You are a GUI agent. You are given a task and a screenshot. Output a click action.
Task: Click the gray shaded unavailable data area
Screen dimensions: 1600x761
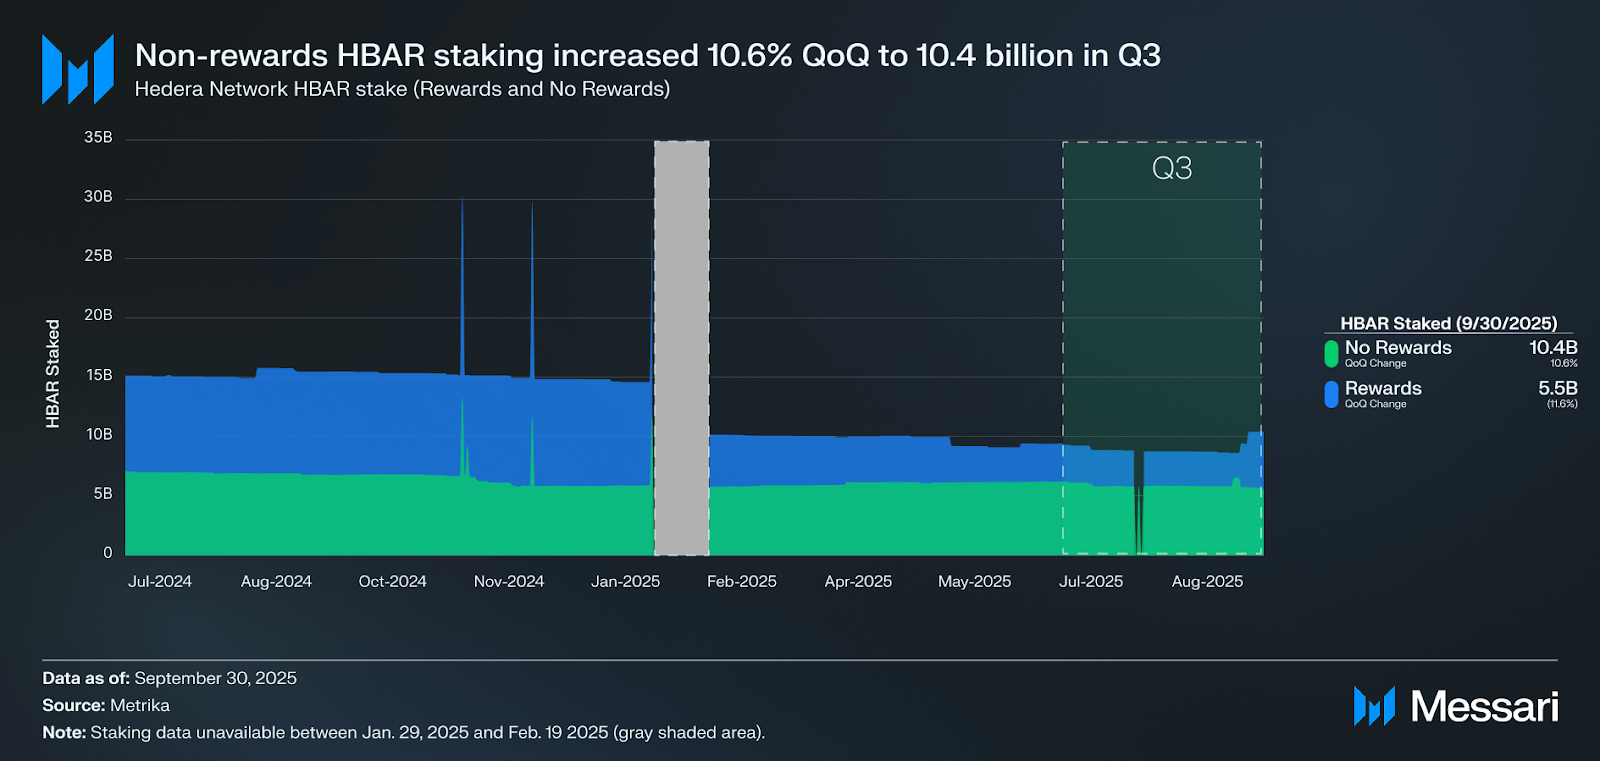[682, 348]
